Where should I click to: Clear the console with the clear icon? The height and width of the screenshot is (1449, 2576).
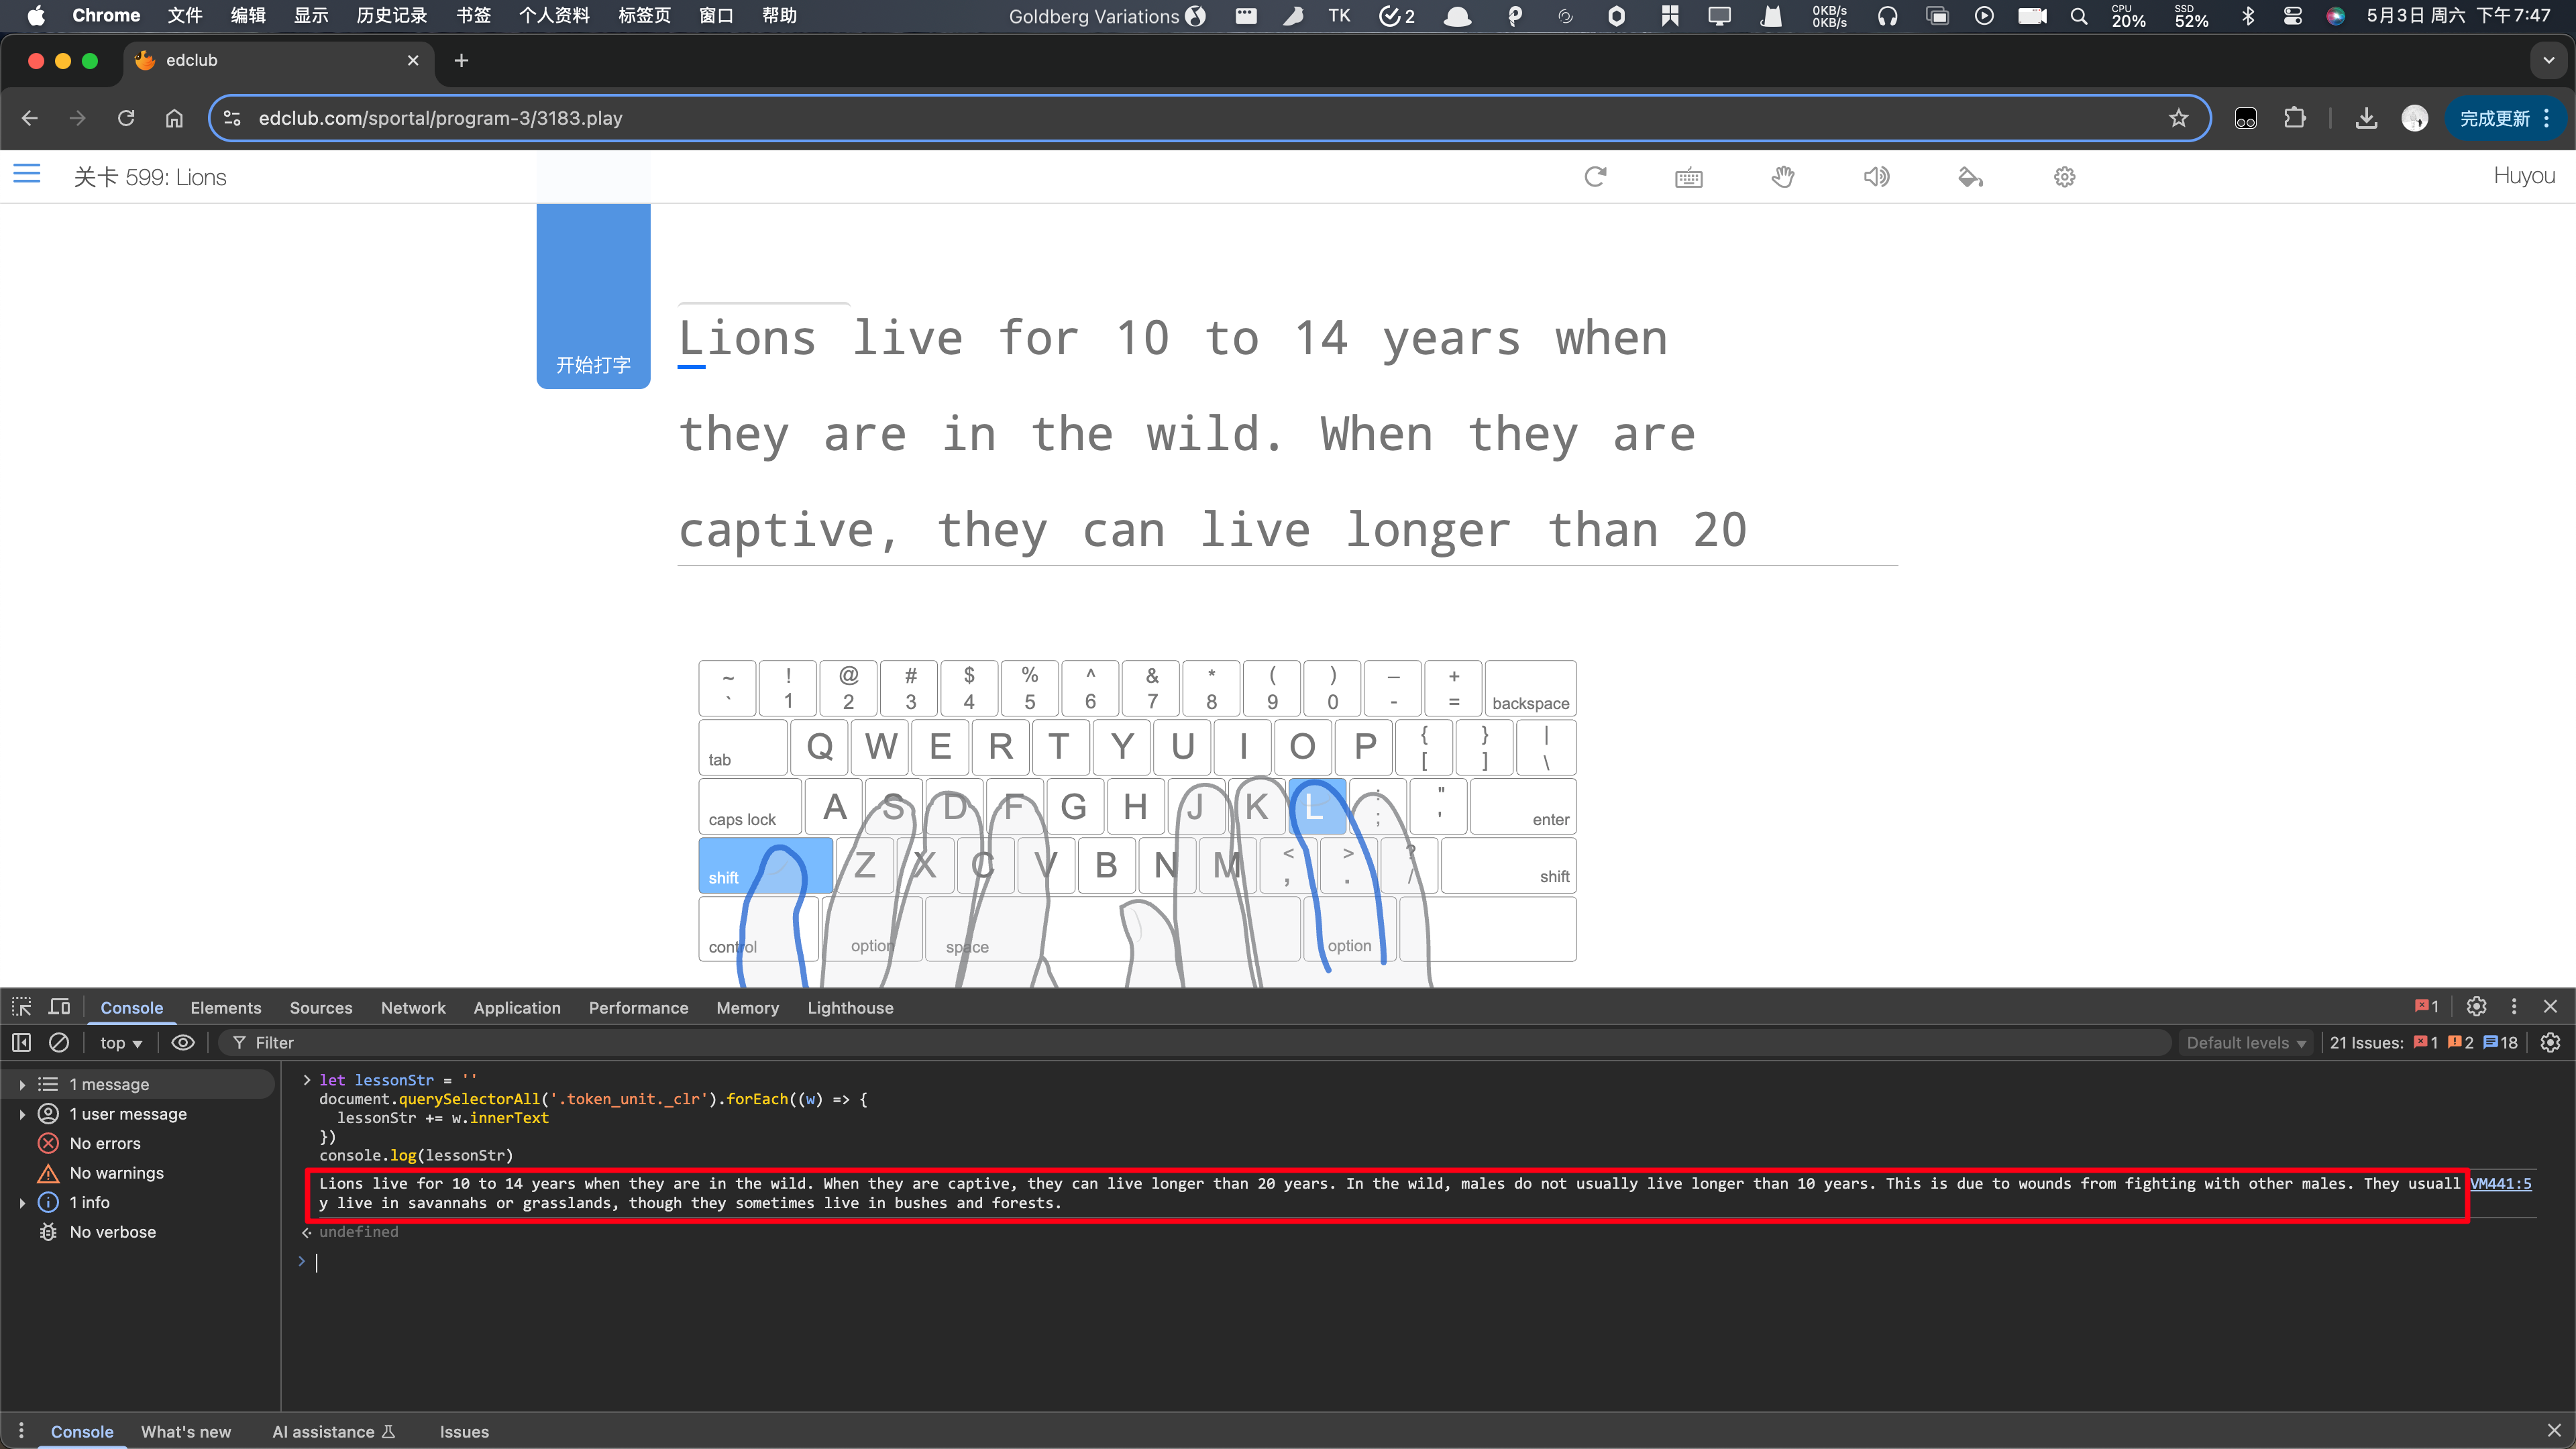click(59, 1042)
